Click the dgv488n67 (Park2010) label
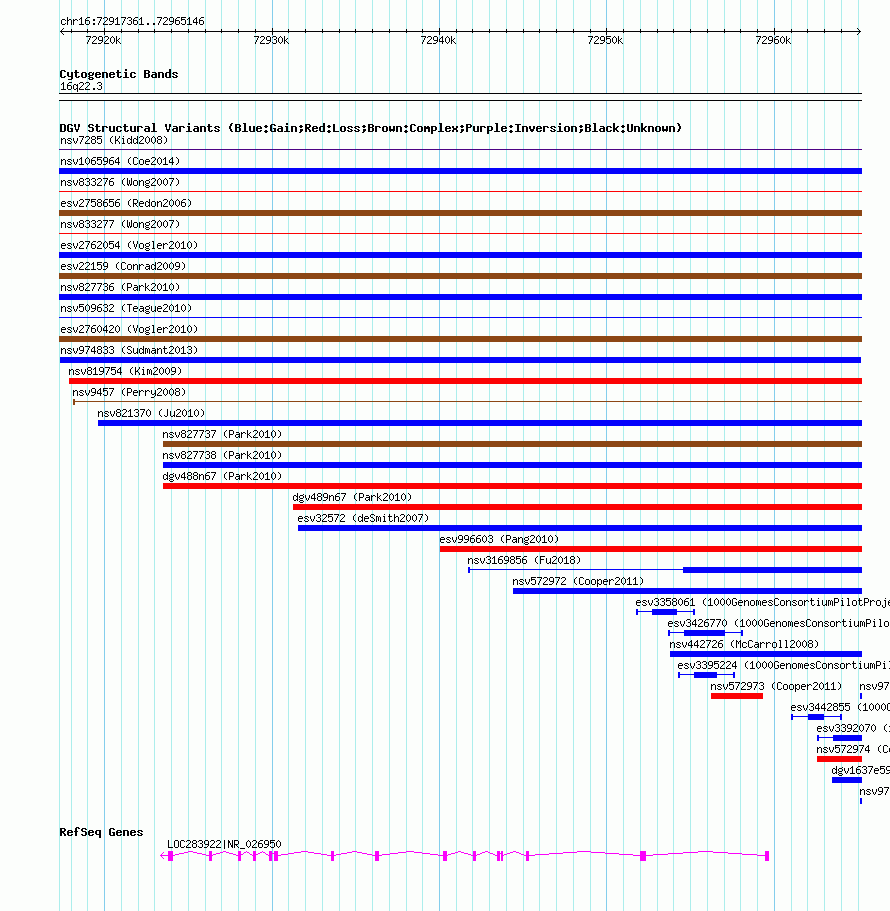This screenshot has height=911, width=890. pyautogui.click(x=222, y=476)
